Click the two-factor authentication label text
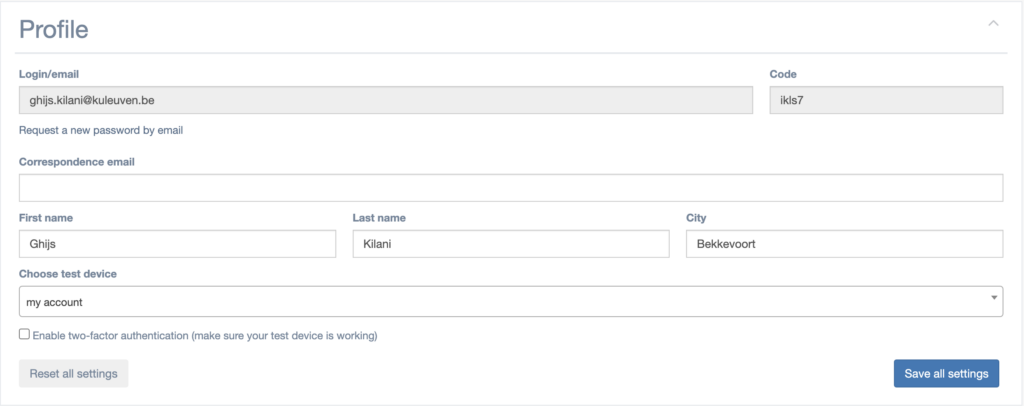The image size is (1024, 406). (x=205, y=336)
